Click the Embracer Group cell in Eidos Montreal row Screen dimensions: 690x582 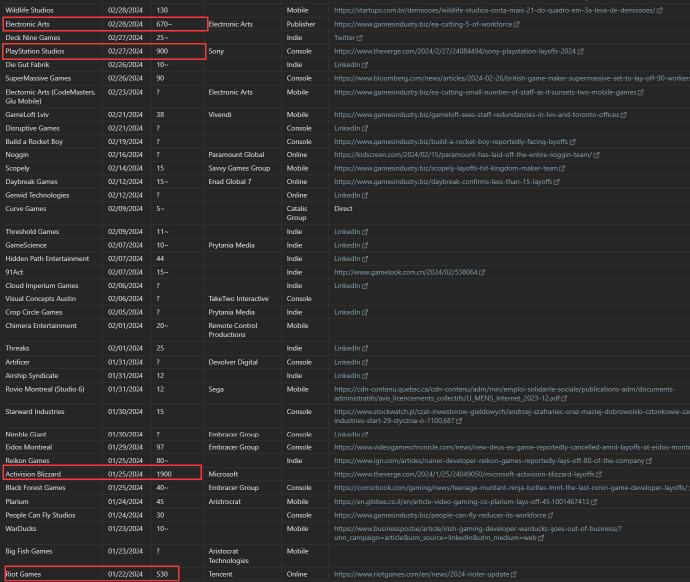click(x=234, y=447)
